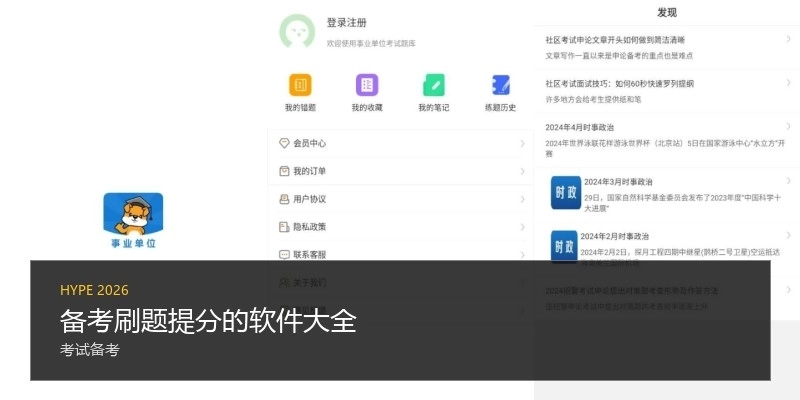This screenshot has width=800, height=400.
Task: Open chevron of 社区考试申论文章开头 article
Action: point(789,38)
